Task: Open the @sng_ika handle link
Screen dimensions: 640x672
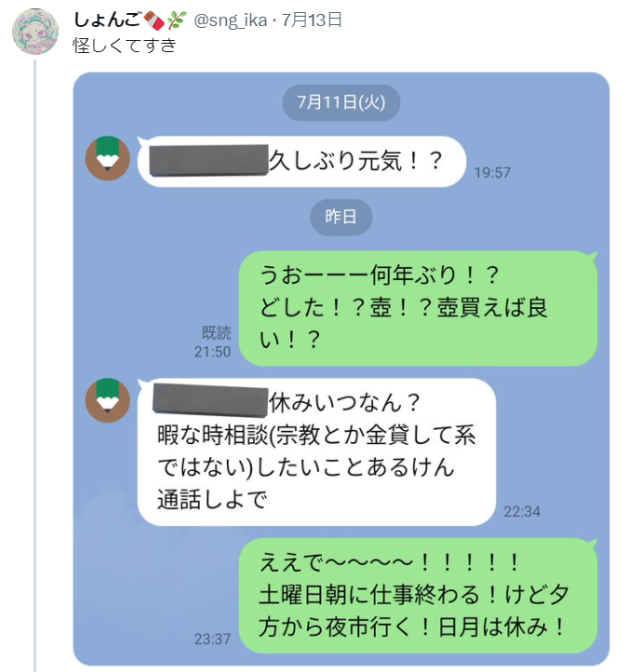Action: click(x=229, y=19)
